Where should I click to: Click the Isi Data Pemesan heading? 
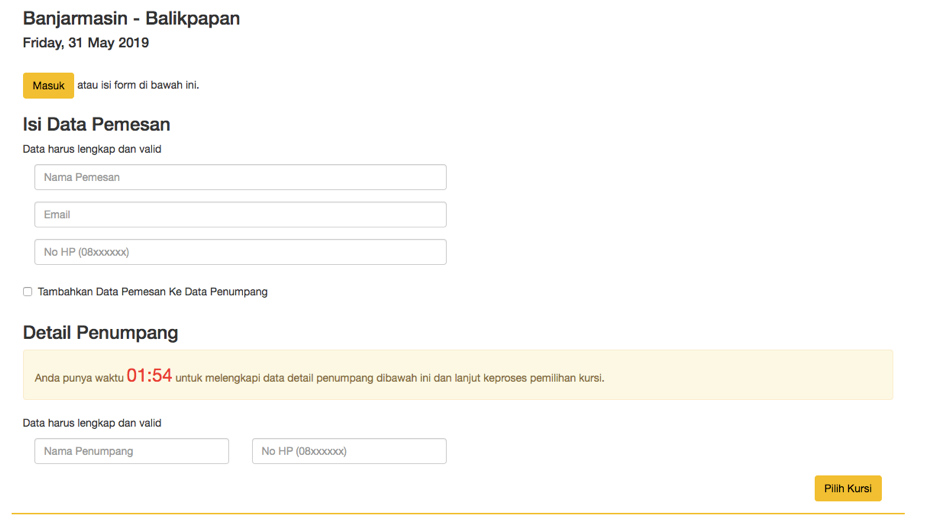pos(96,125)
